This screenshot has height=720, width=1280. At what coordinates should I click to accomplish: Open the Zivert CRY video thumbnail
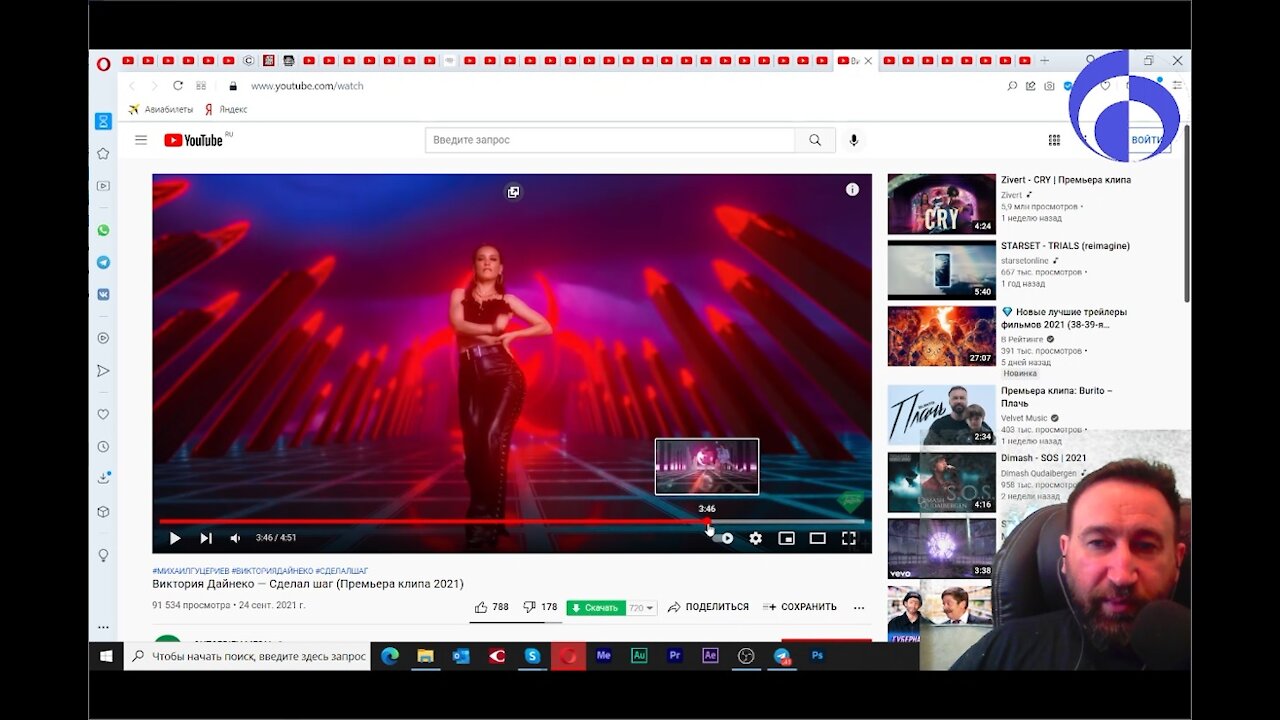click(x=942, y=204)
